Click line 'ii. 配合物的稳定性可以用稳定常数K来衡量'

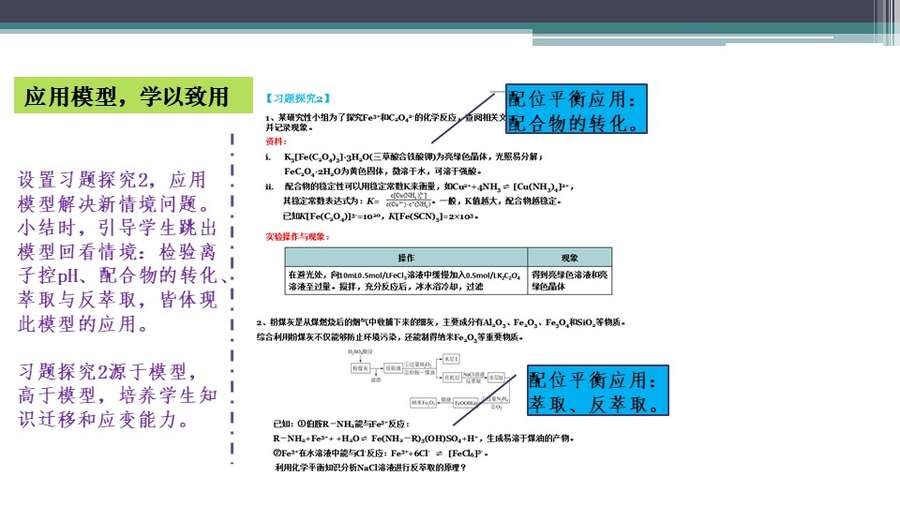(420, 186)
